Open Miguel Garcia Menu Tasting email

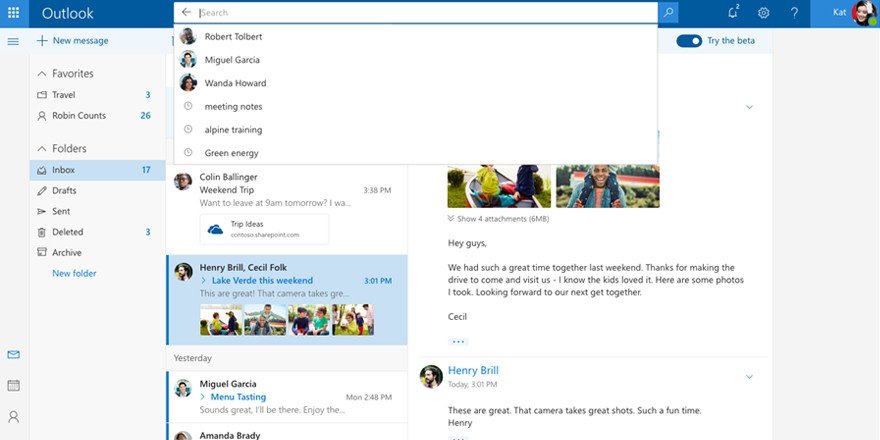point(287,397)
